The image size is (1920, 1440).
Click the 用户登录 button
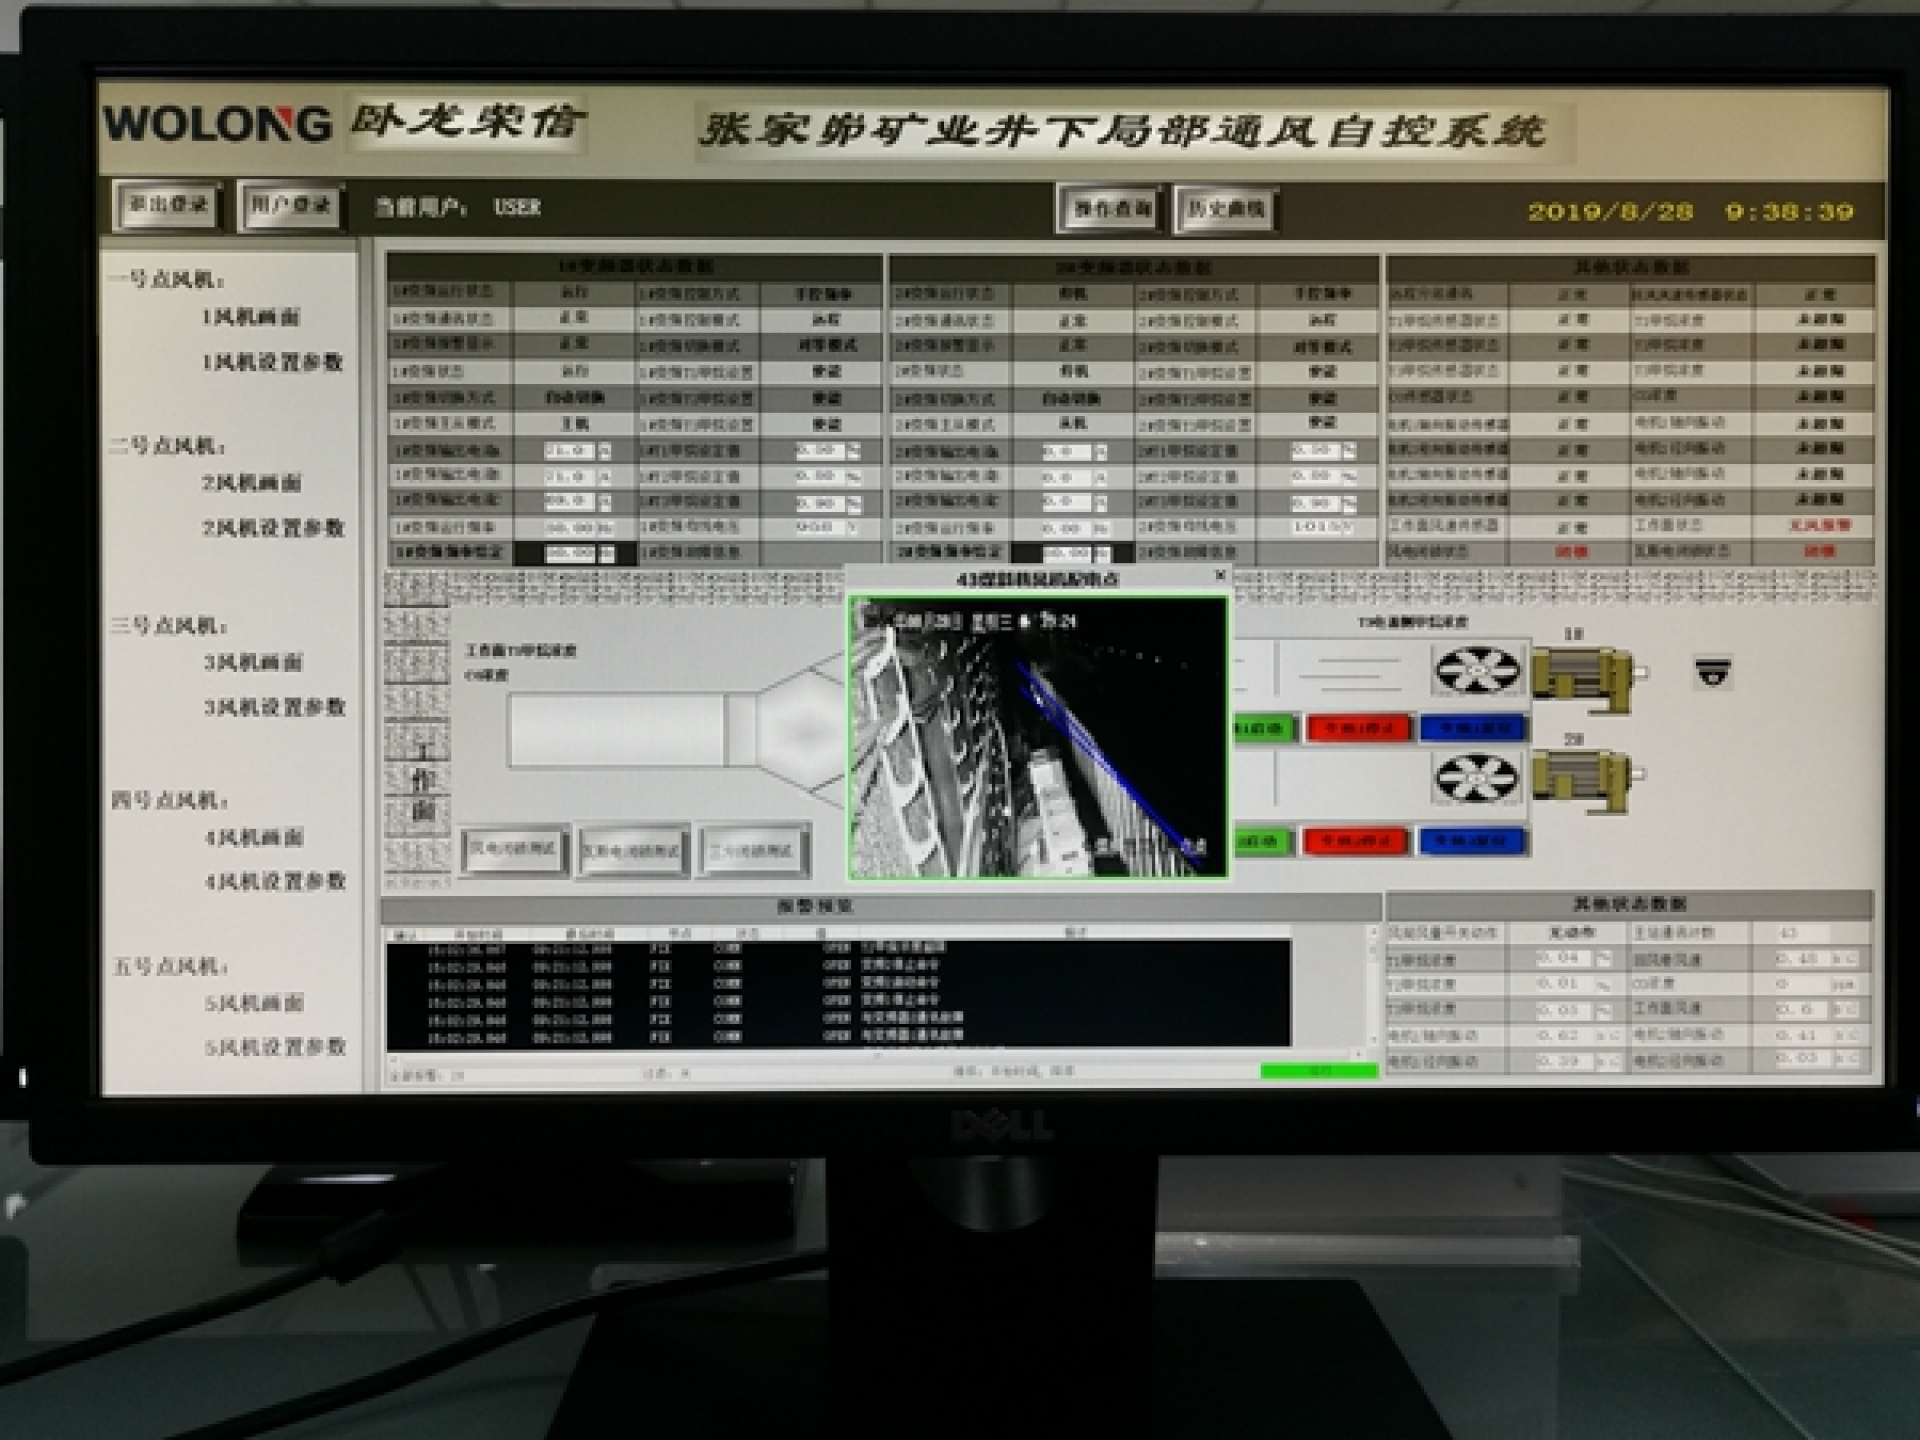[x=291, y=206]
